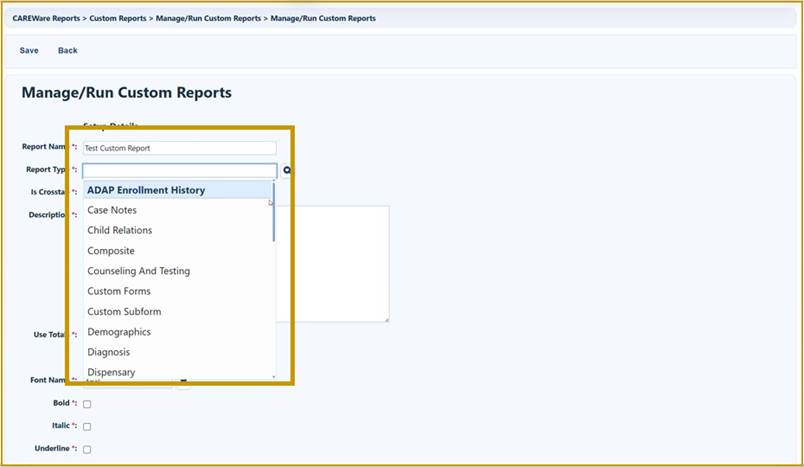
Task: Select ADAP Enrollment History option
Action: tap(178, 190)
